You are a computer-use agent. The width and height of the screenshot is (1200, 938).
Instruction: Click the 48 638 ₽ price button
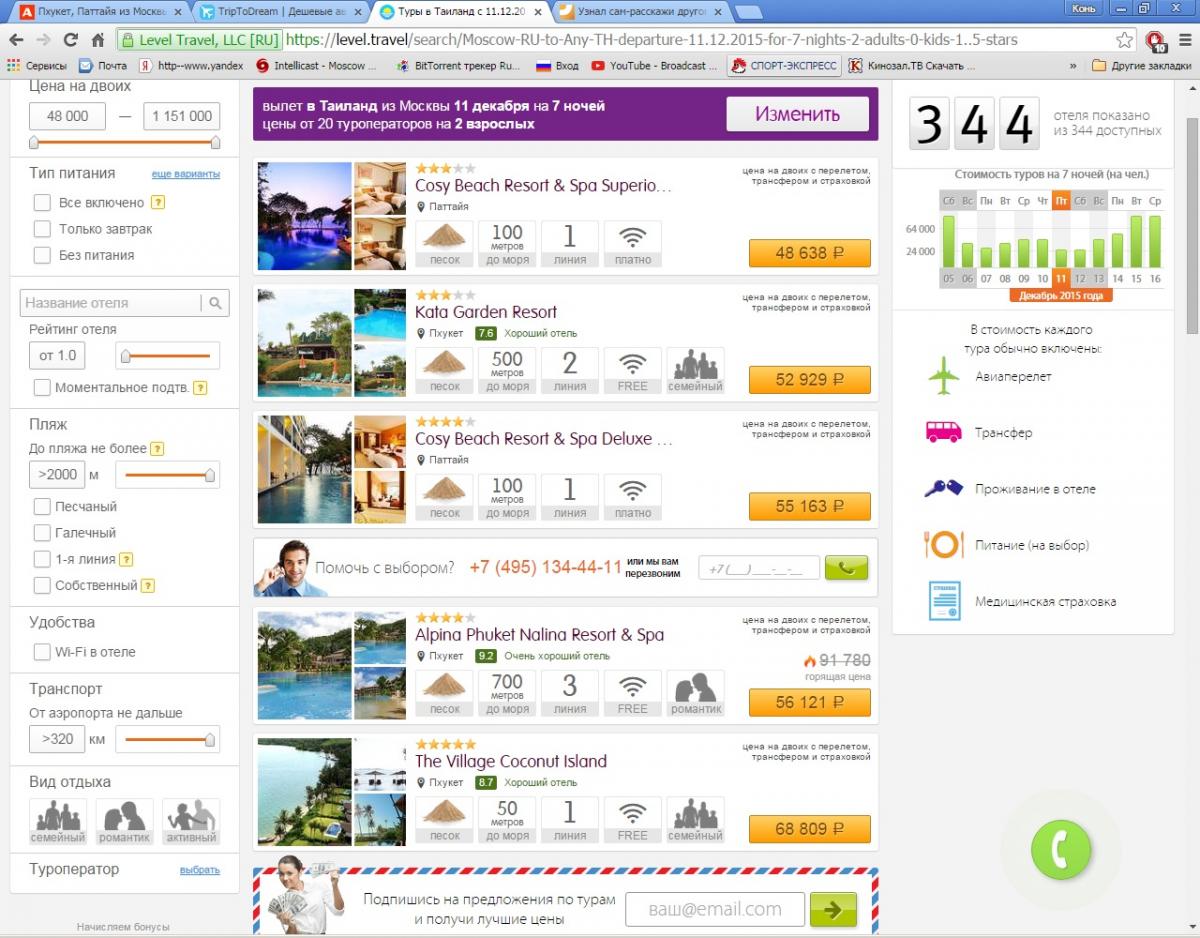pos(809,253)
